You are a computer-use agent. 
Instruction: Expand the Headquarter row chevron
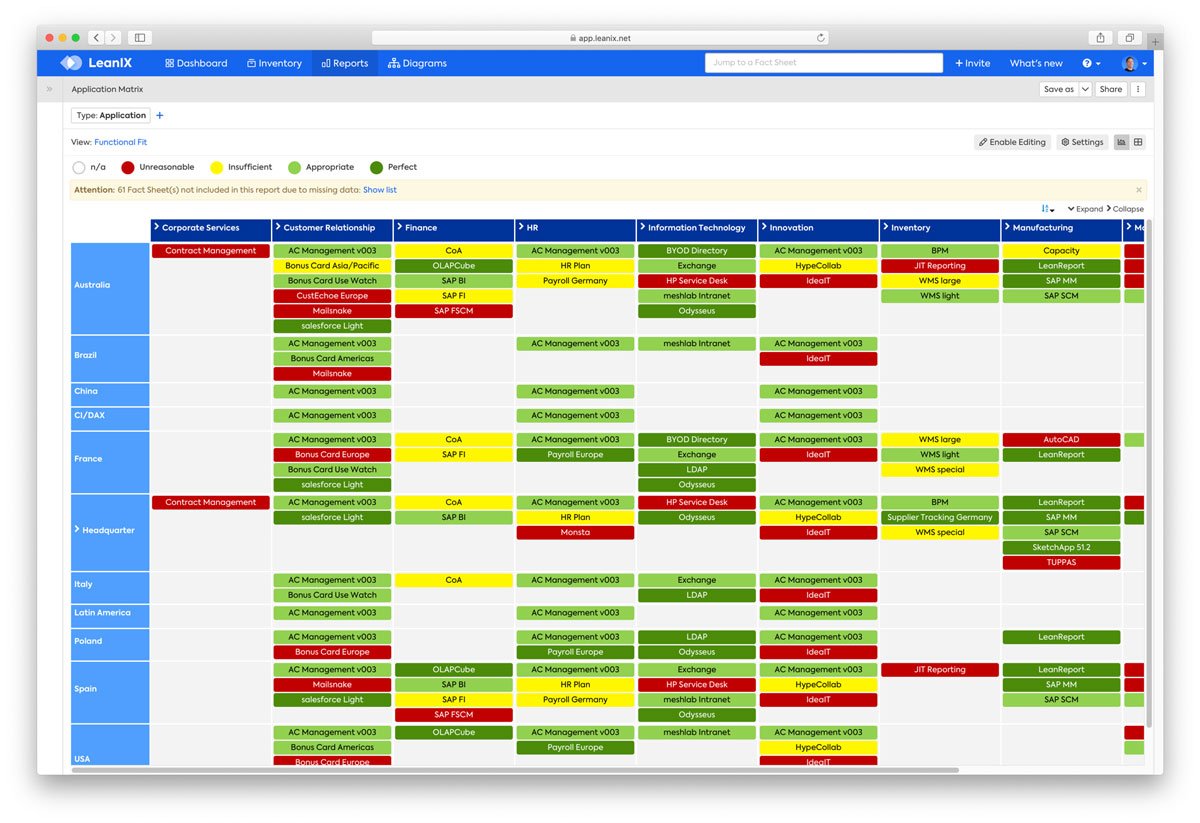pyautogui.click(x=75, y=530)
